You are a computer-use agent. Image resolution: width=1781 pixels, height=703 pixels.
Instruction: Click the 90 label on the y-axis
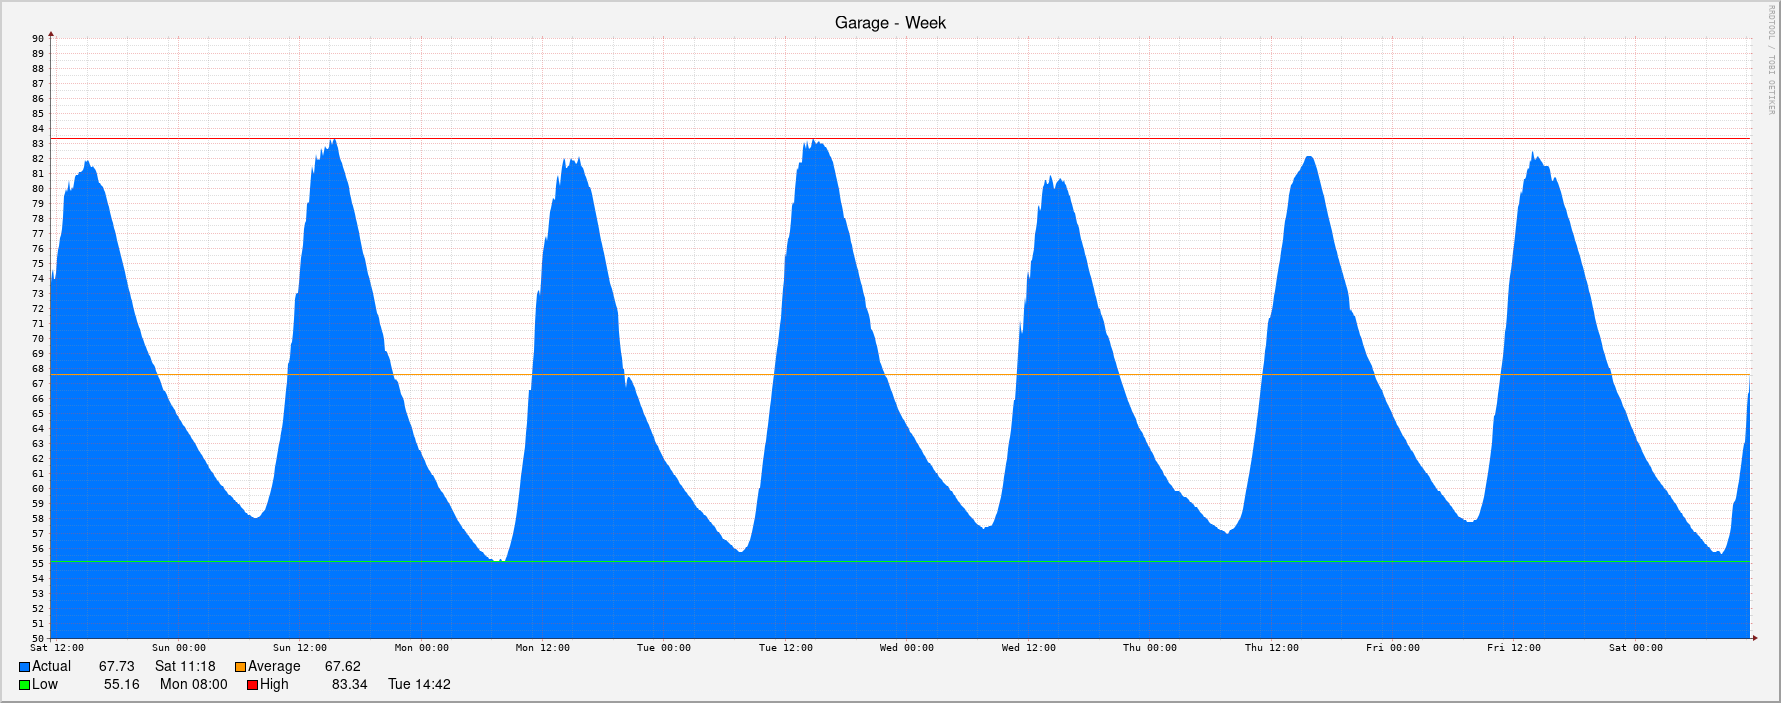click(38, 39)
